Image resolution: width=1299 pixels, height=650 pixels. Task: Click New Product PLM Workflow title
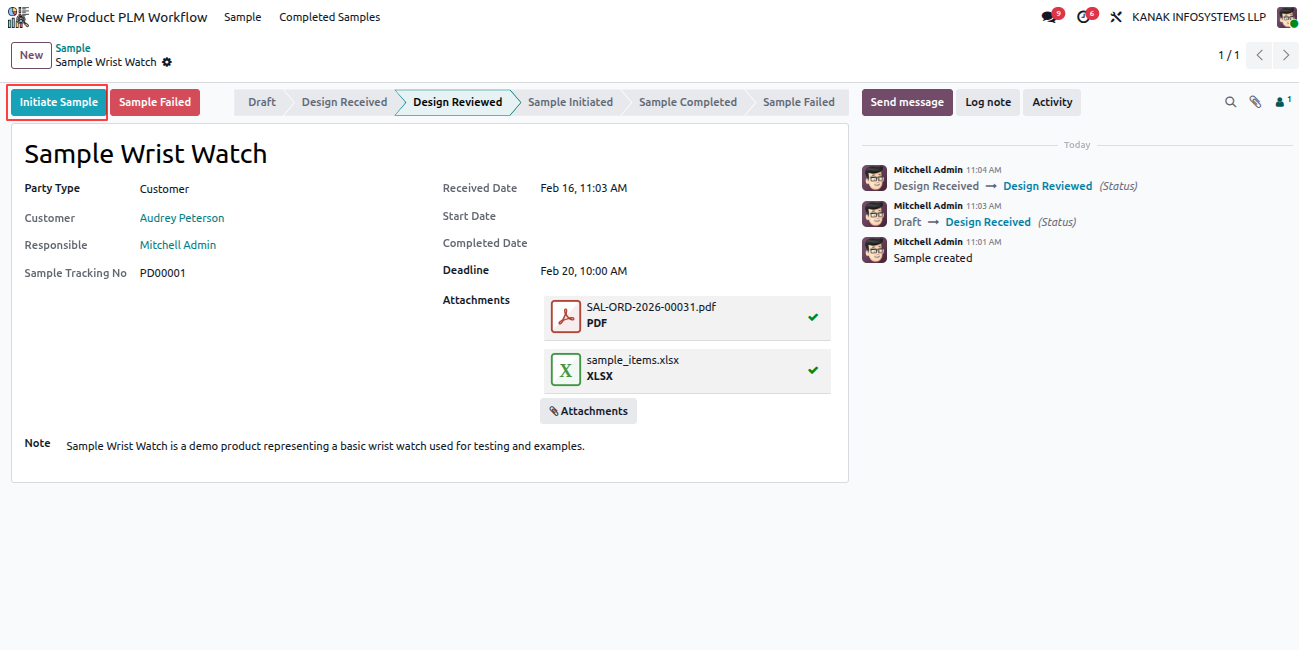pyautogui.click(x=122, y=17)
